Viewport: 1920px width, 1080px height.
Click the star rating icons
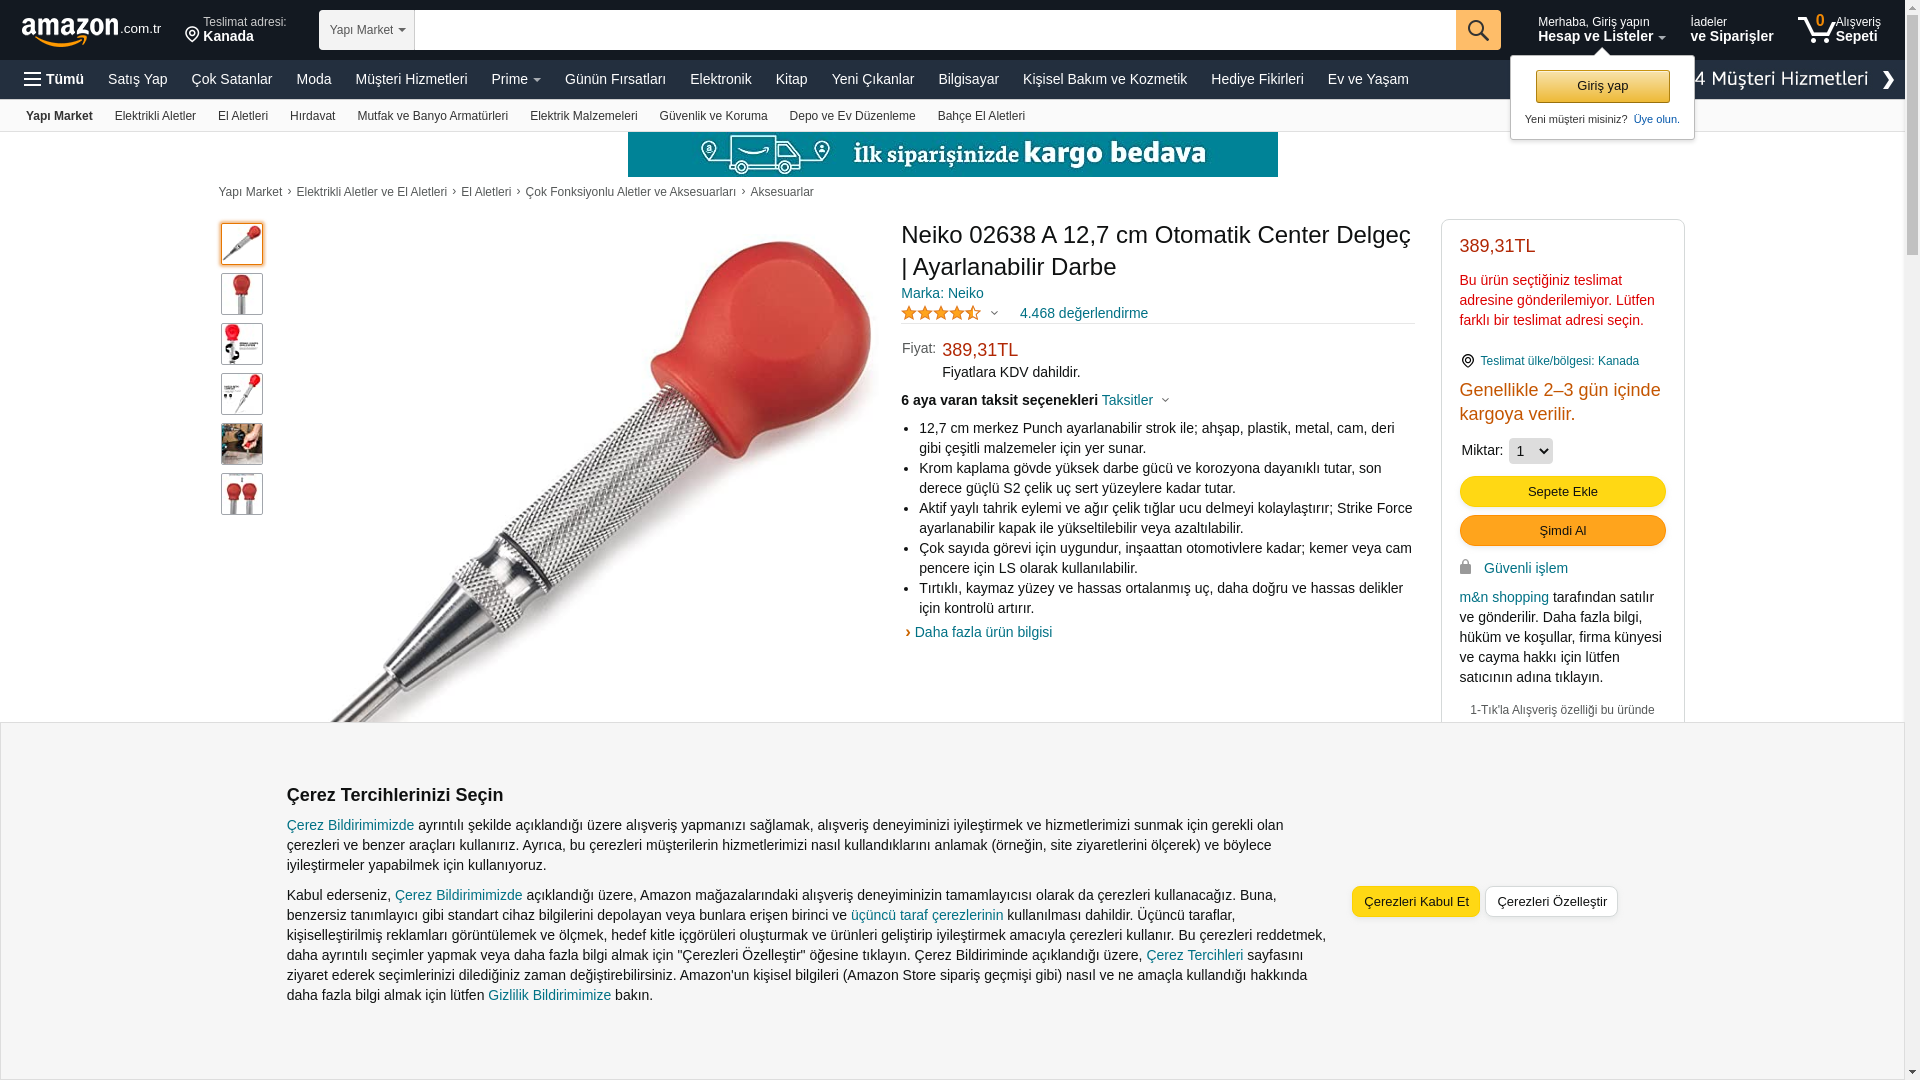(x=941, y=313)
